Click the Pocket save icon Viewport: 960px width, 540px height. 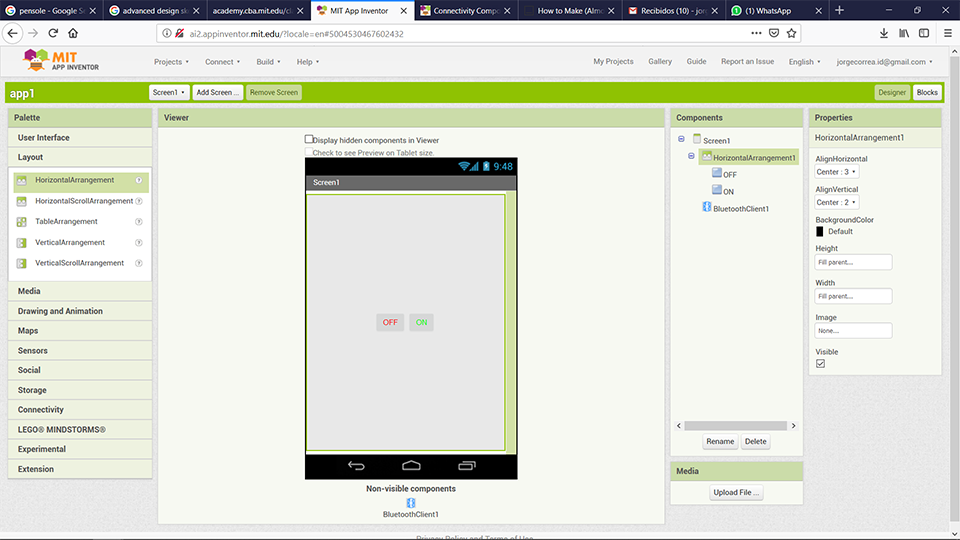pos(774,33)
